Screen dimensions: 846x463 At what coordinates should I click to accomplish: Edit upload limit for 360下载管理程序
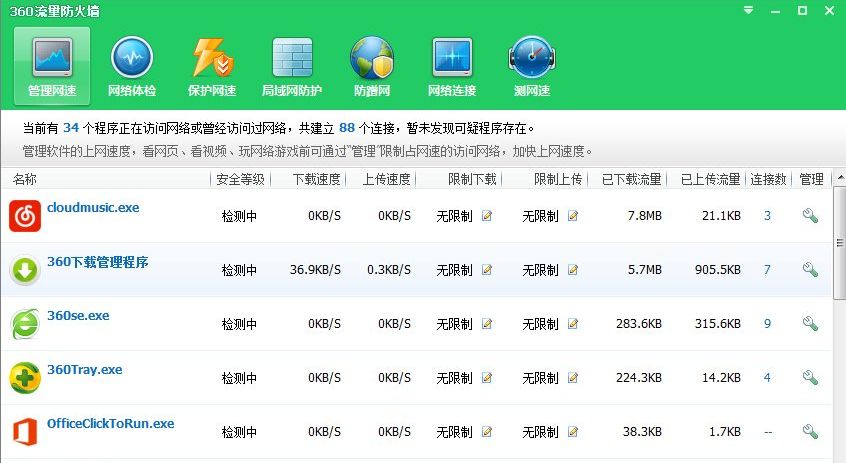[573, 270]
